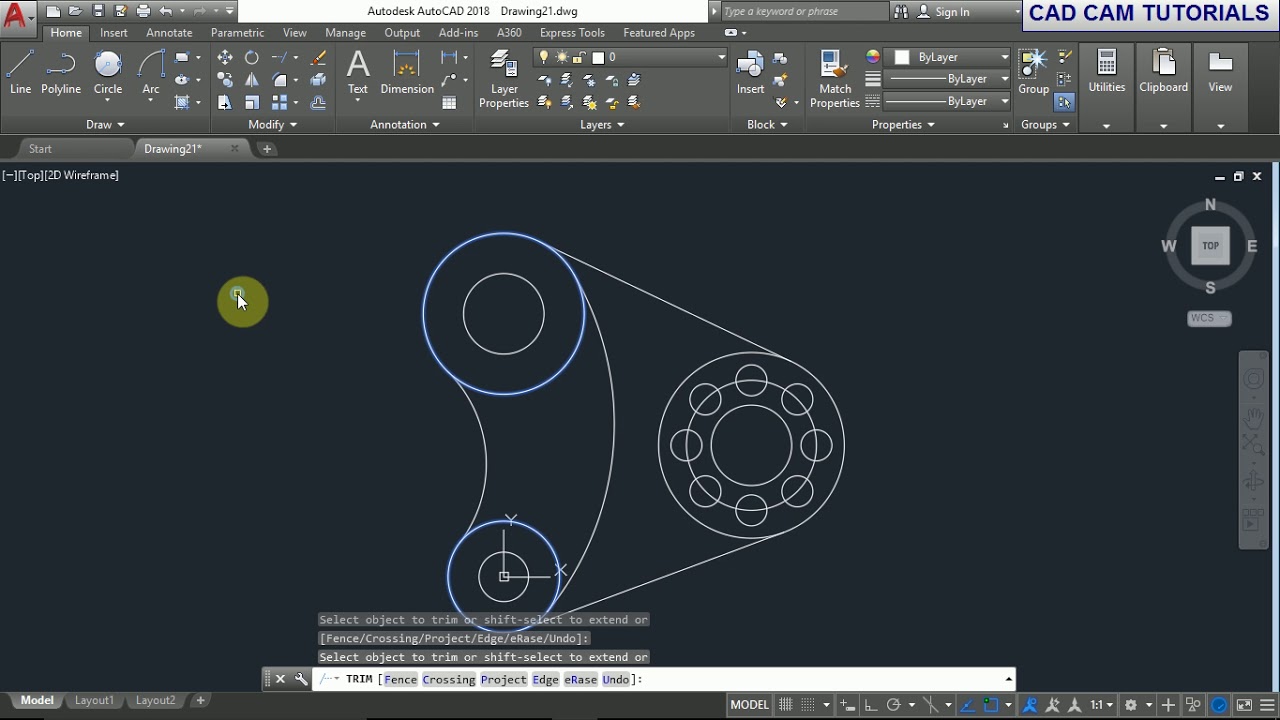The height and width of the screenshot is (720, 1280).
Task: Click the Insert block icon
Action: click(751, 73)
